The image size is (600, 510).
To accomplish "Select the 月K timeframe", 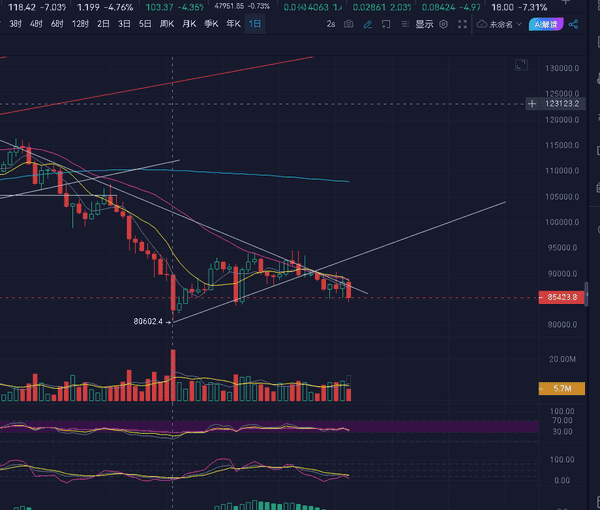I will (x=189, y=23).
